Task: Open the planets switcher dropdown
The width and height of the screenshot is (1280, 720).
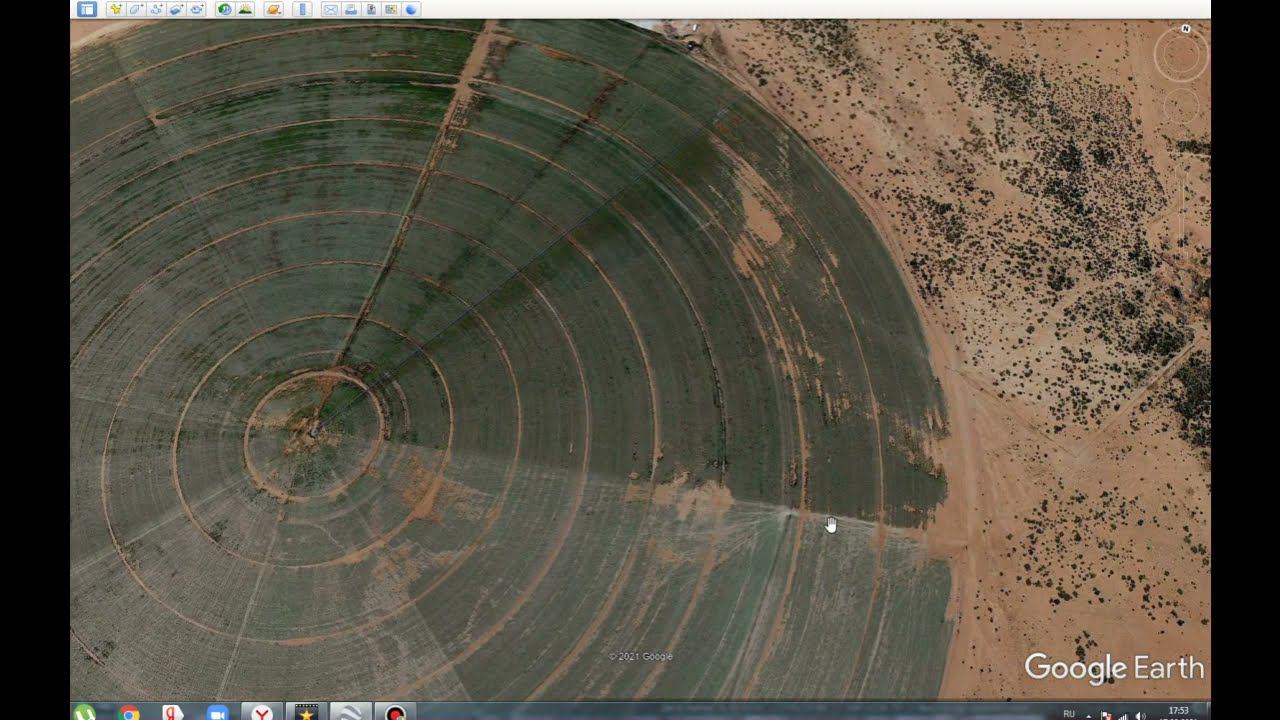Action: click(x=273, y=9)
